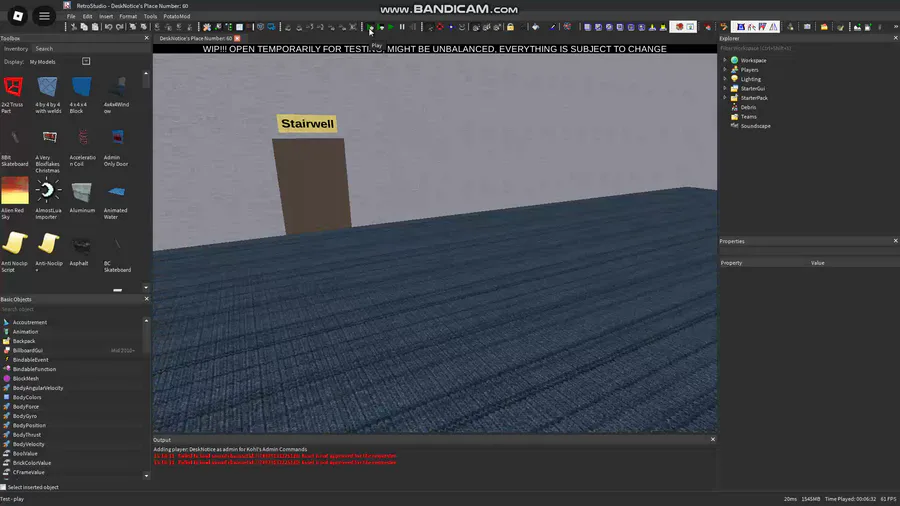Select the Acceleration Coil model
Image resolution: width=900 pixels, height=506 pixels.
point(83,147)
